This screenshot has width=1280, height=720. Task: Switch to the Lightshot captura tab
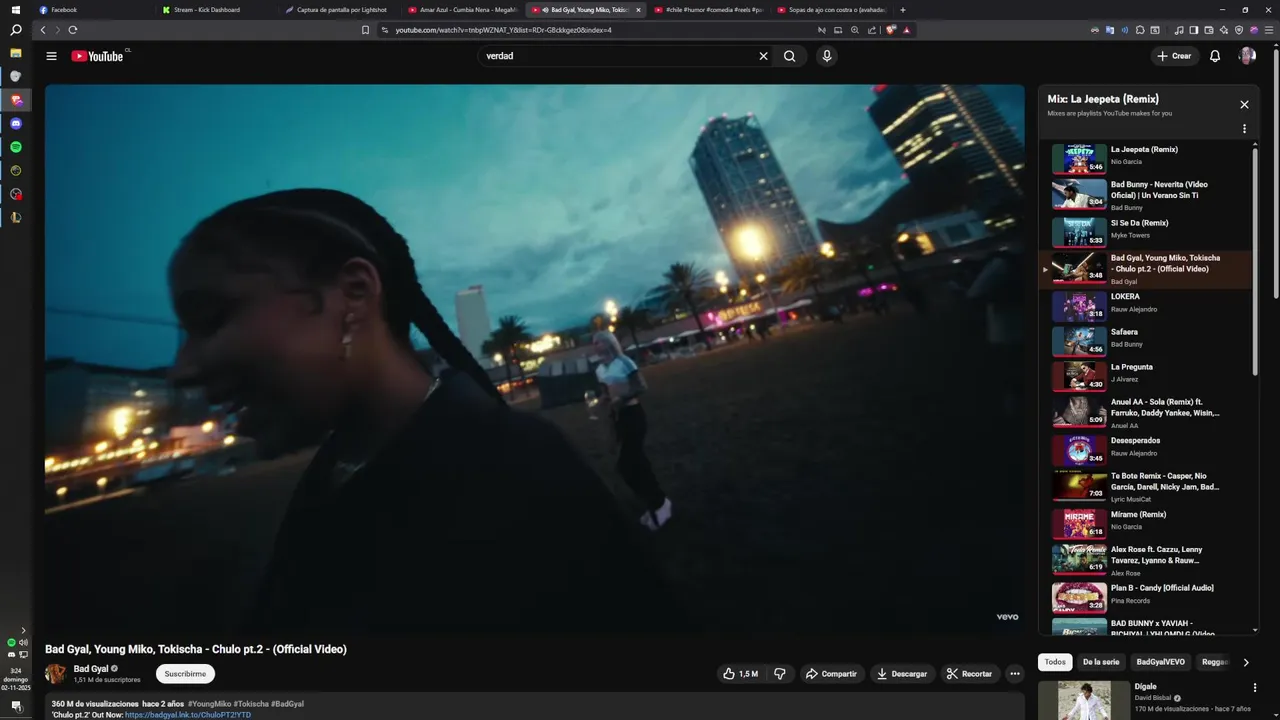(341, 10)
